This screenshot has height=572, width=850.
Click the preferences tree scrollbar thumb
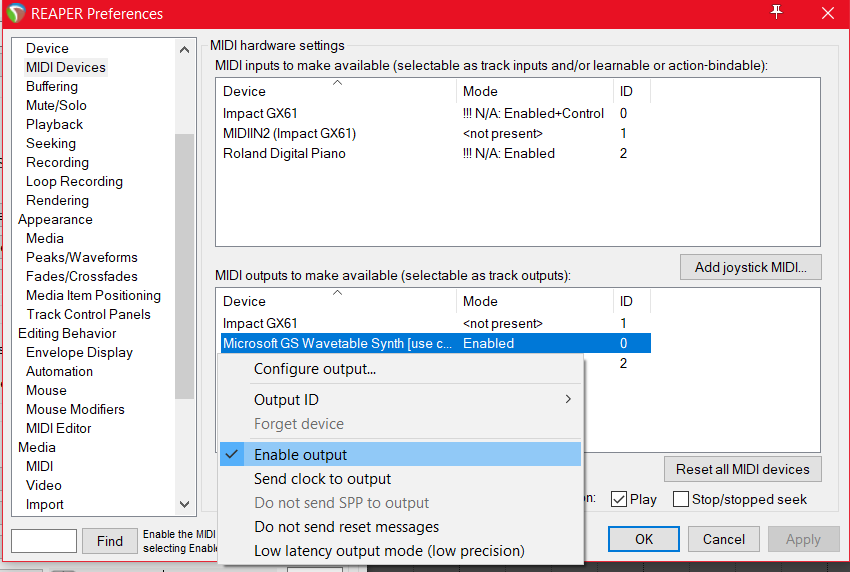[x=184, y=266]
